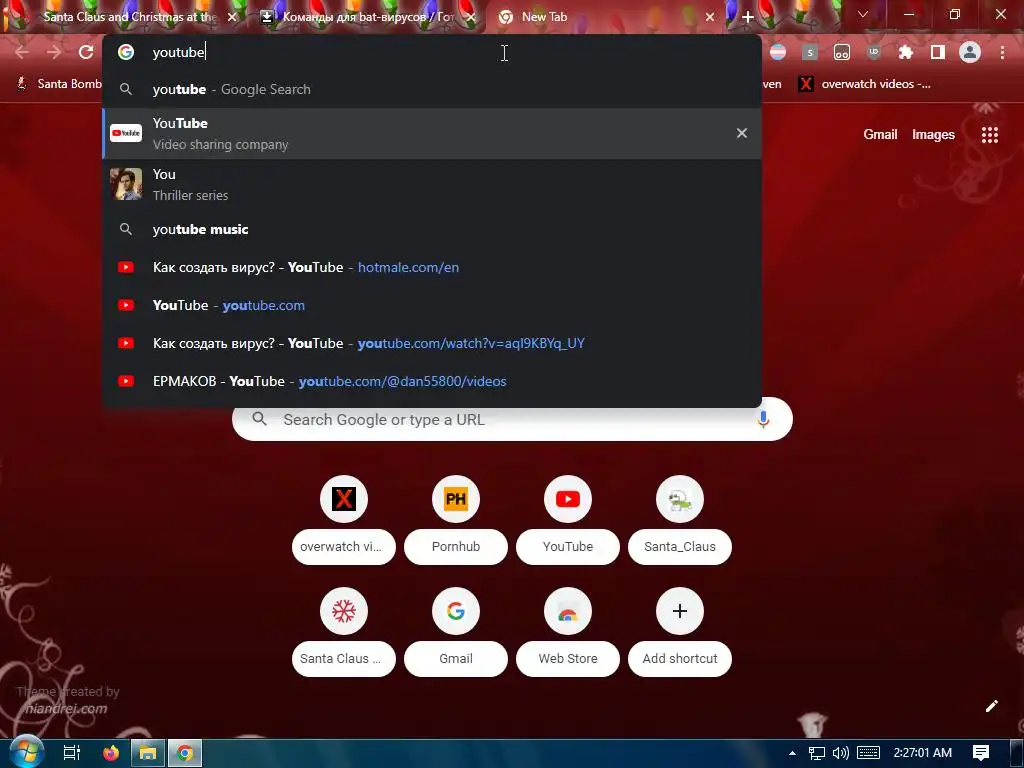
Task: Click the 'Search Google or type a URL' box
Action: click(512, 419)
